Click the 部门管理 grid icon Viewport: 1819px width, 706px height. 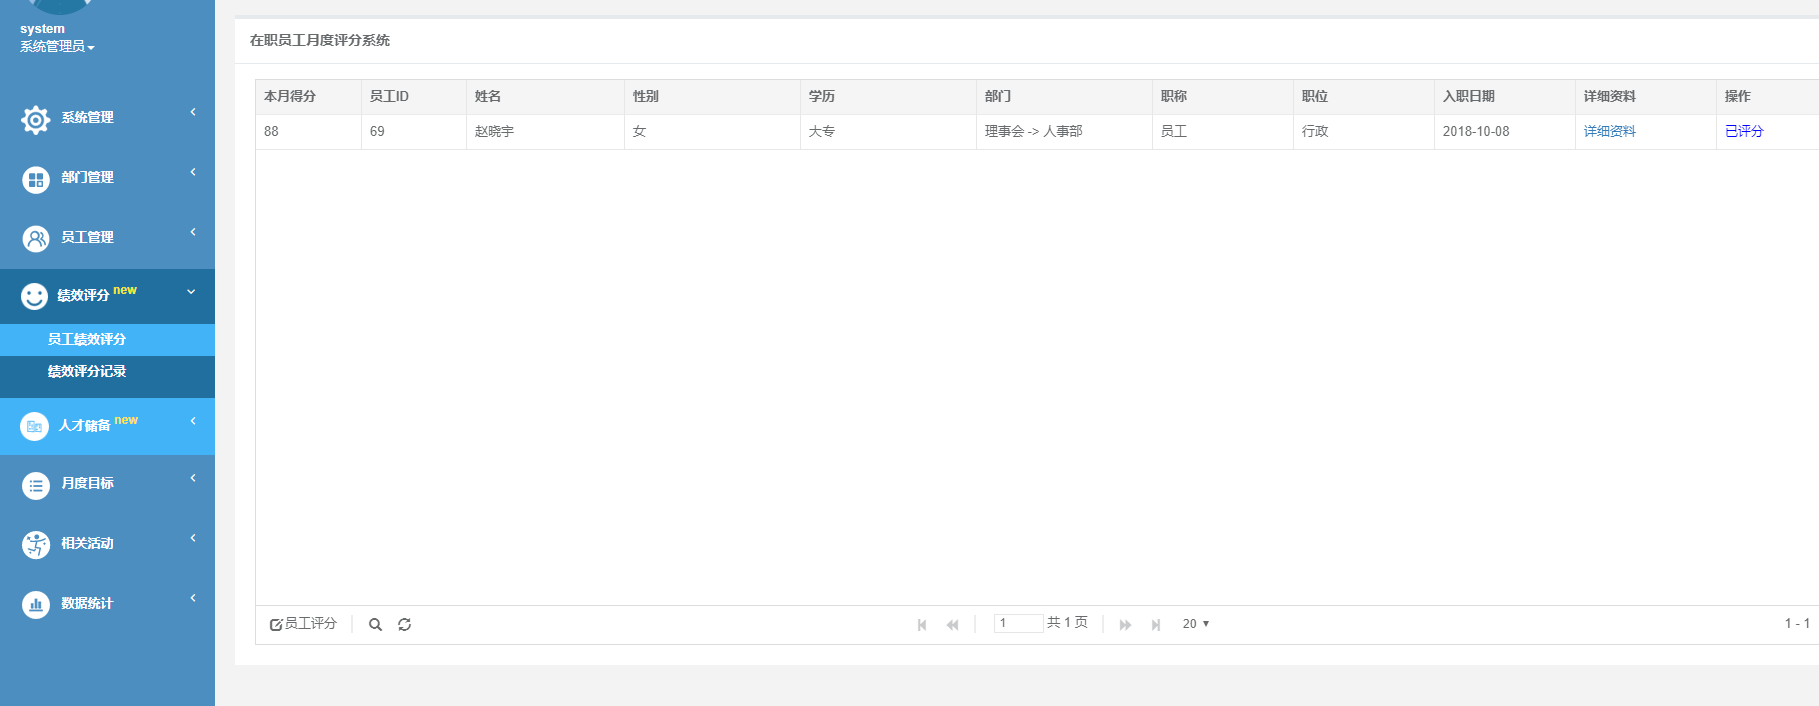pos(36,180)
